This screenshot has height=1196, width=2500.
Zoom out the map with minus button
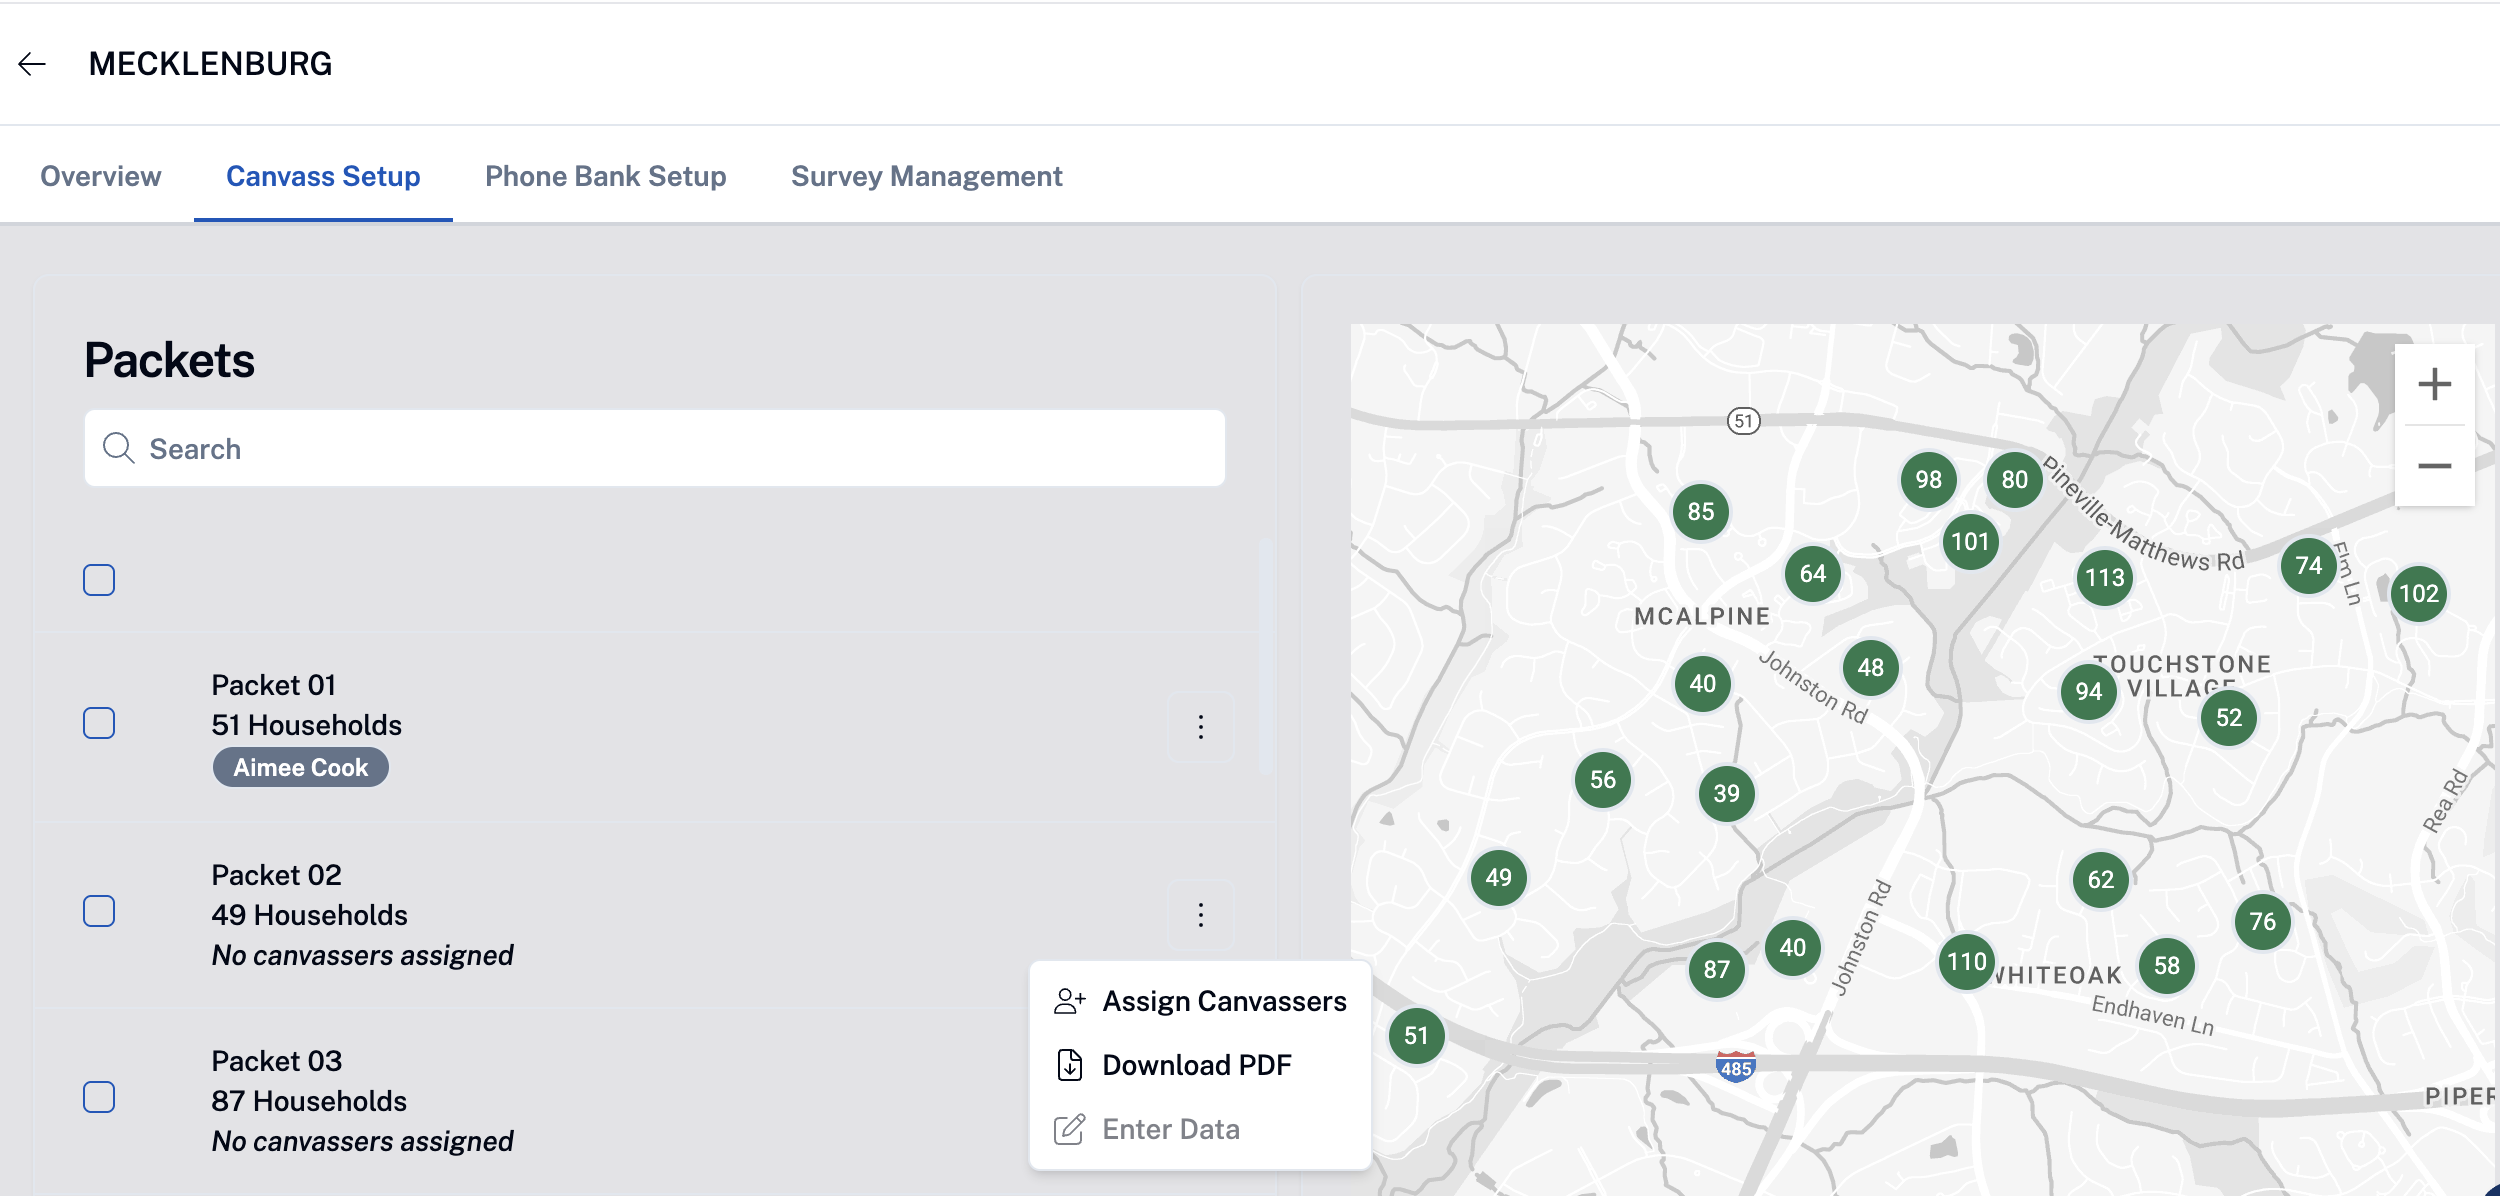(2434, 466)
